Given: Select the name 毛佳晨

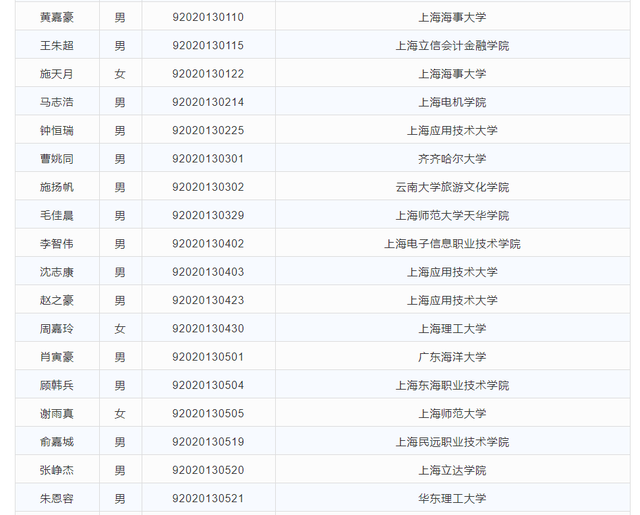Looking at the screenshot, I should pos(57,215).
